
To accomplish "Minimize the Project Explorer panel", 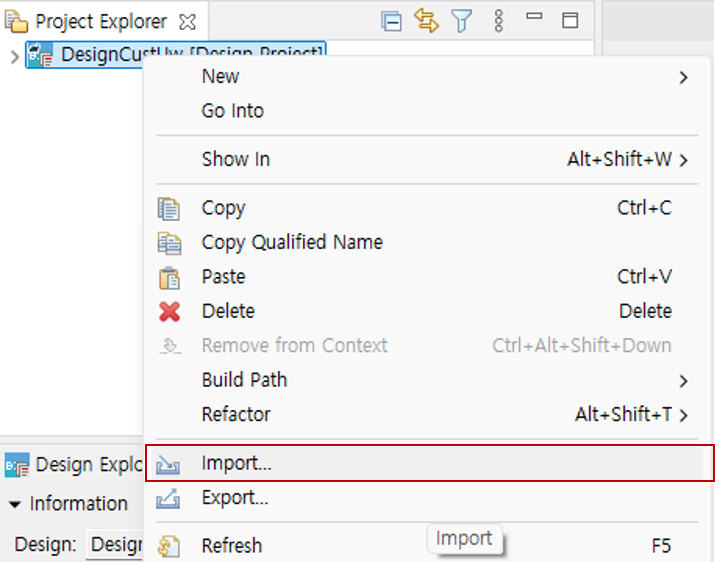I will [x=534, y=19].
